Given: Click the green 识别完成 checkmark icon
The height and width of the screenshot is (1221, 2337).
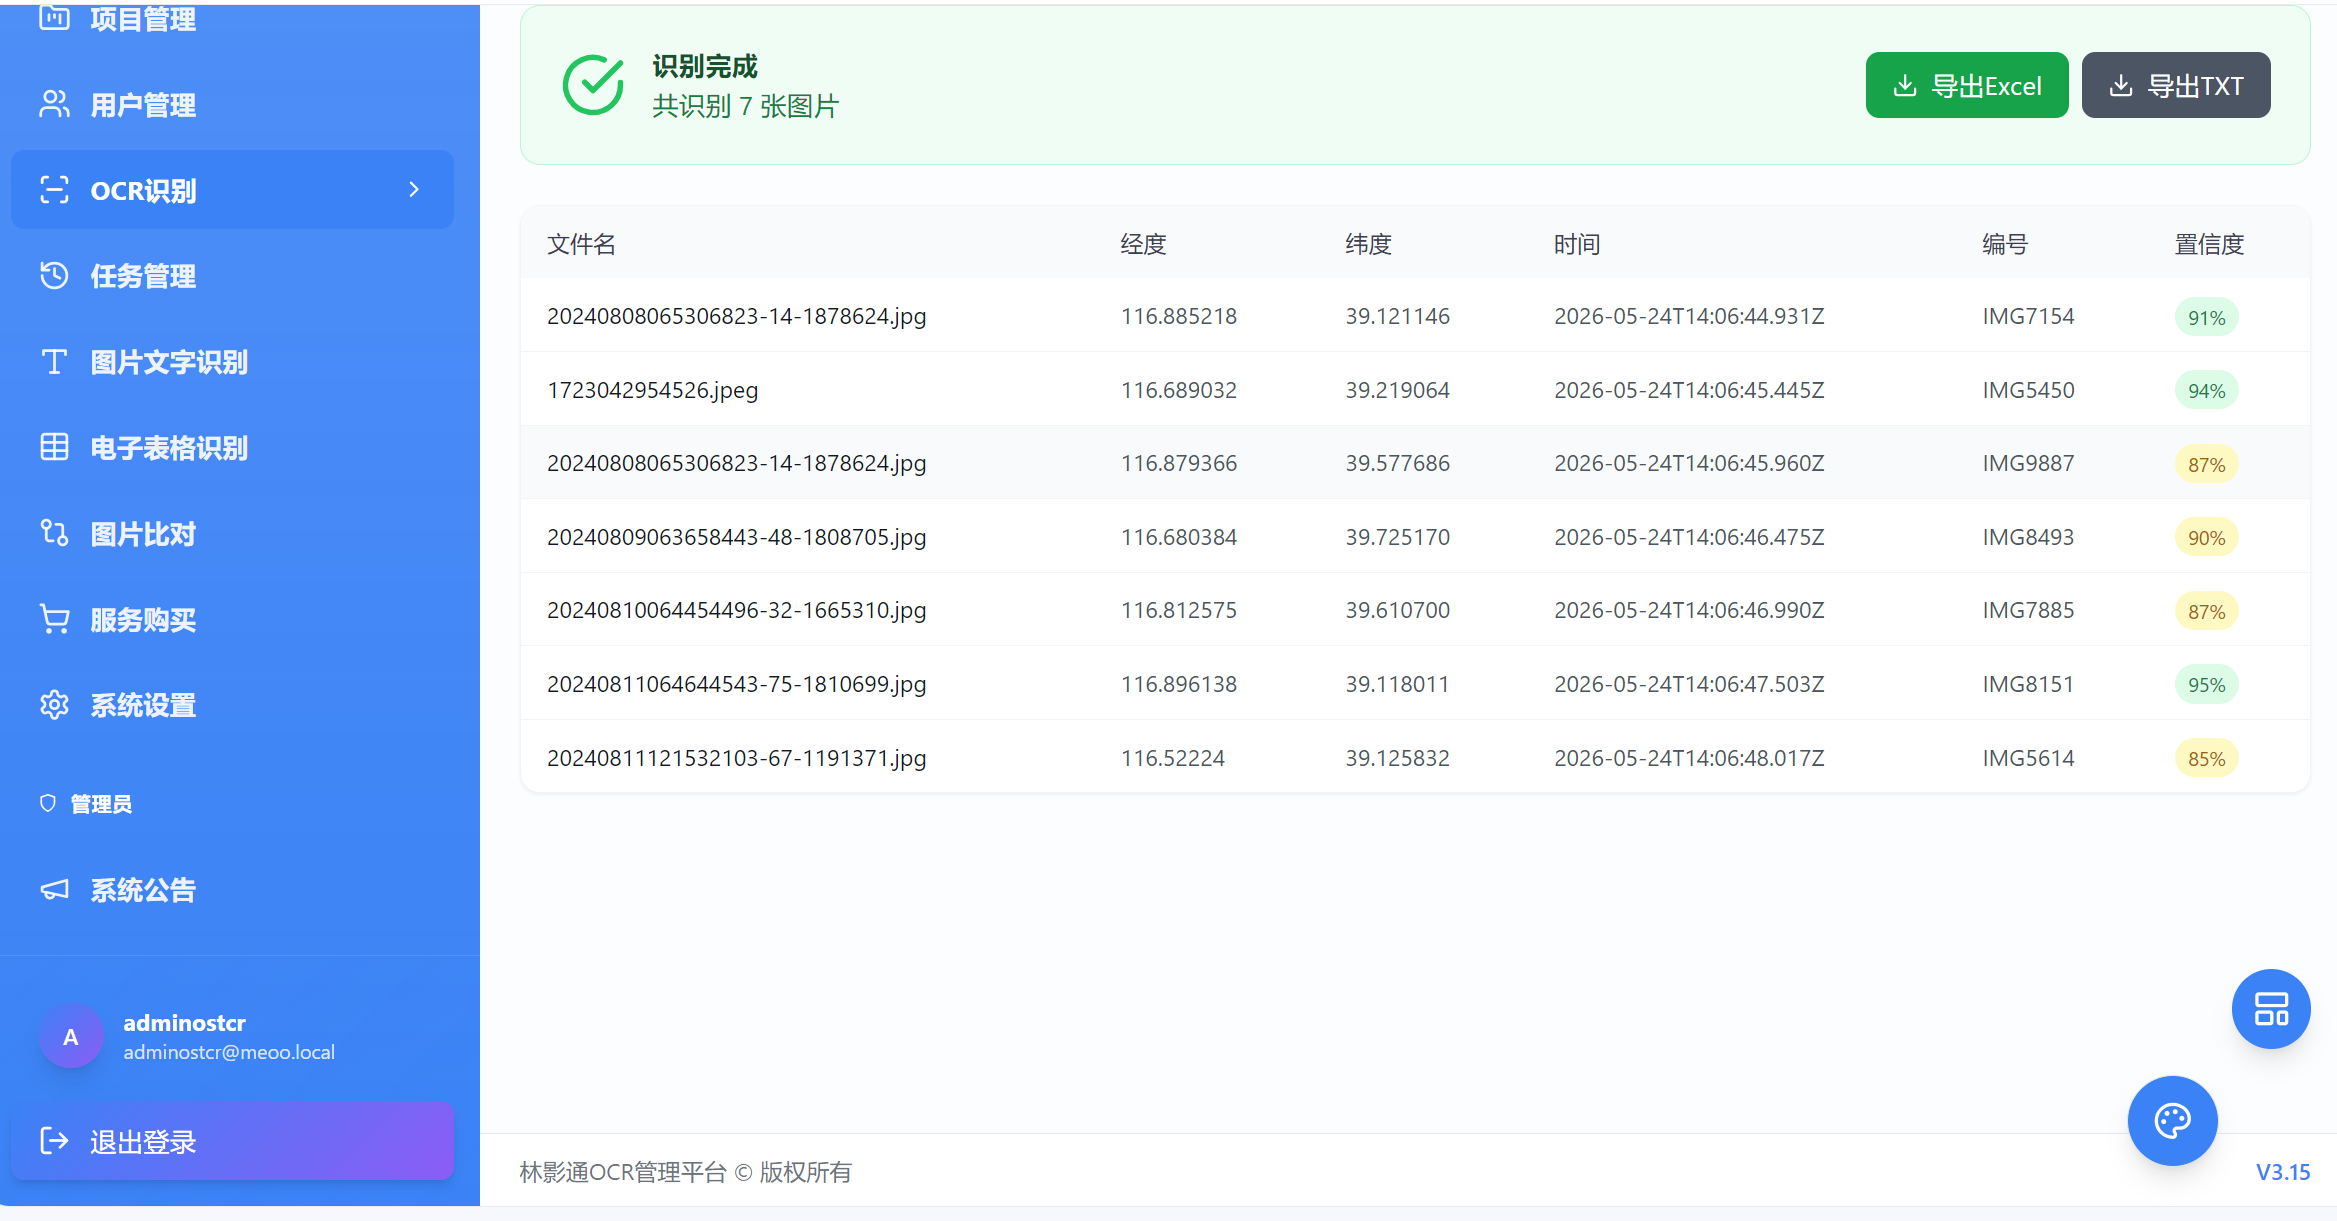Looking at the screenshot, I should click(593, 85).
